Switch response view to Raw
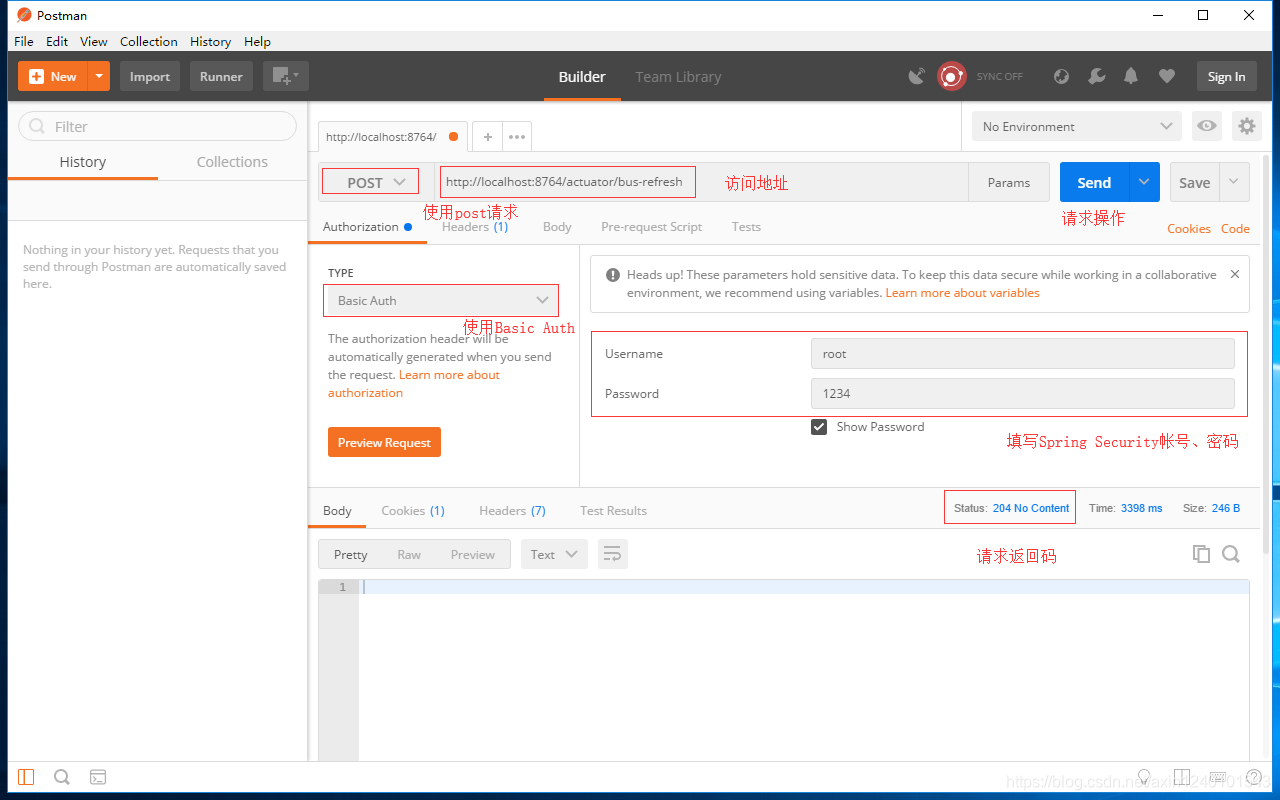Screen dimensions: 1280x800 (409, 554)
